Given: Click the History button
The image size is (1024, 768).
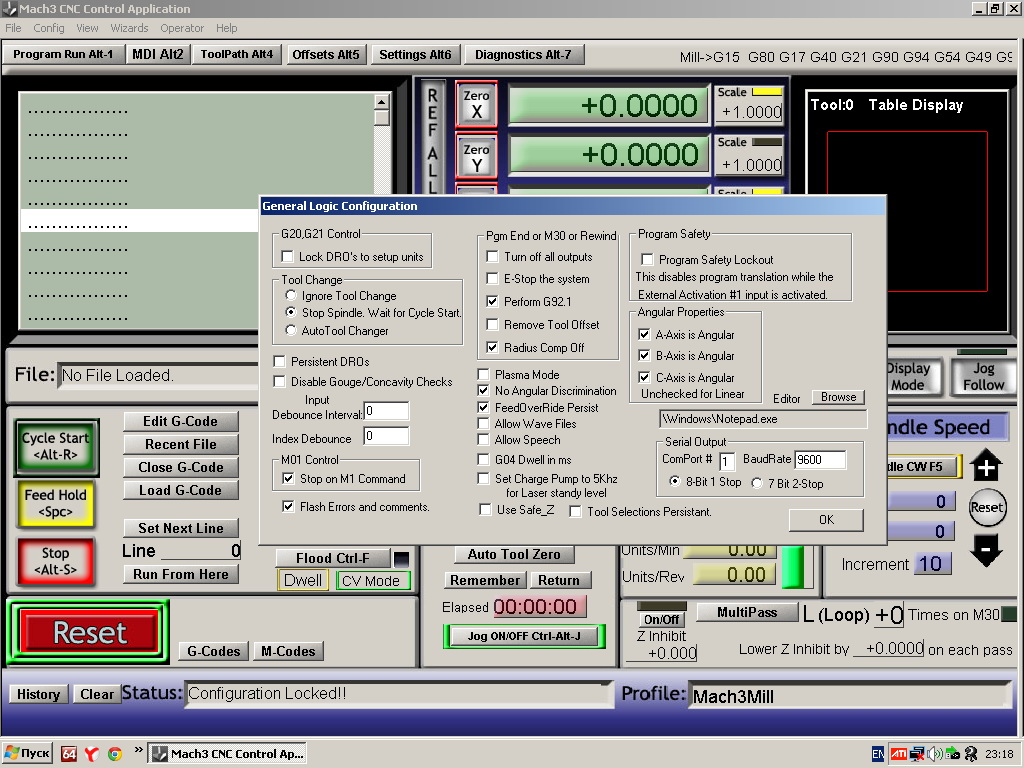Looking at the screenshot, I should click(38, 694).
